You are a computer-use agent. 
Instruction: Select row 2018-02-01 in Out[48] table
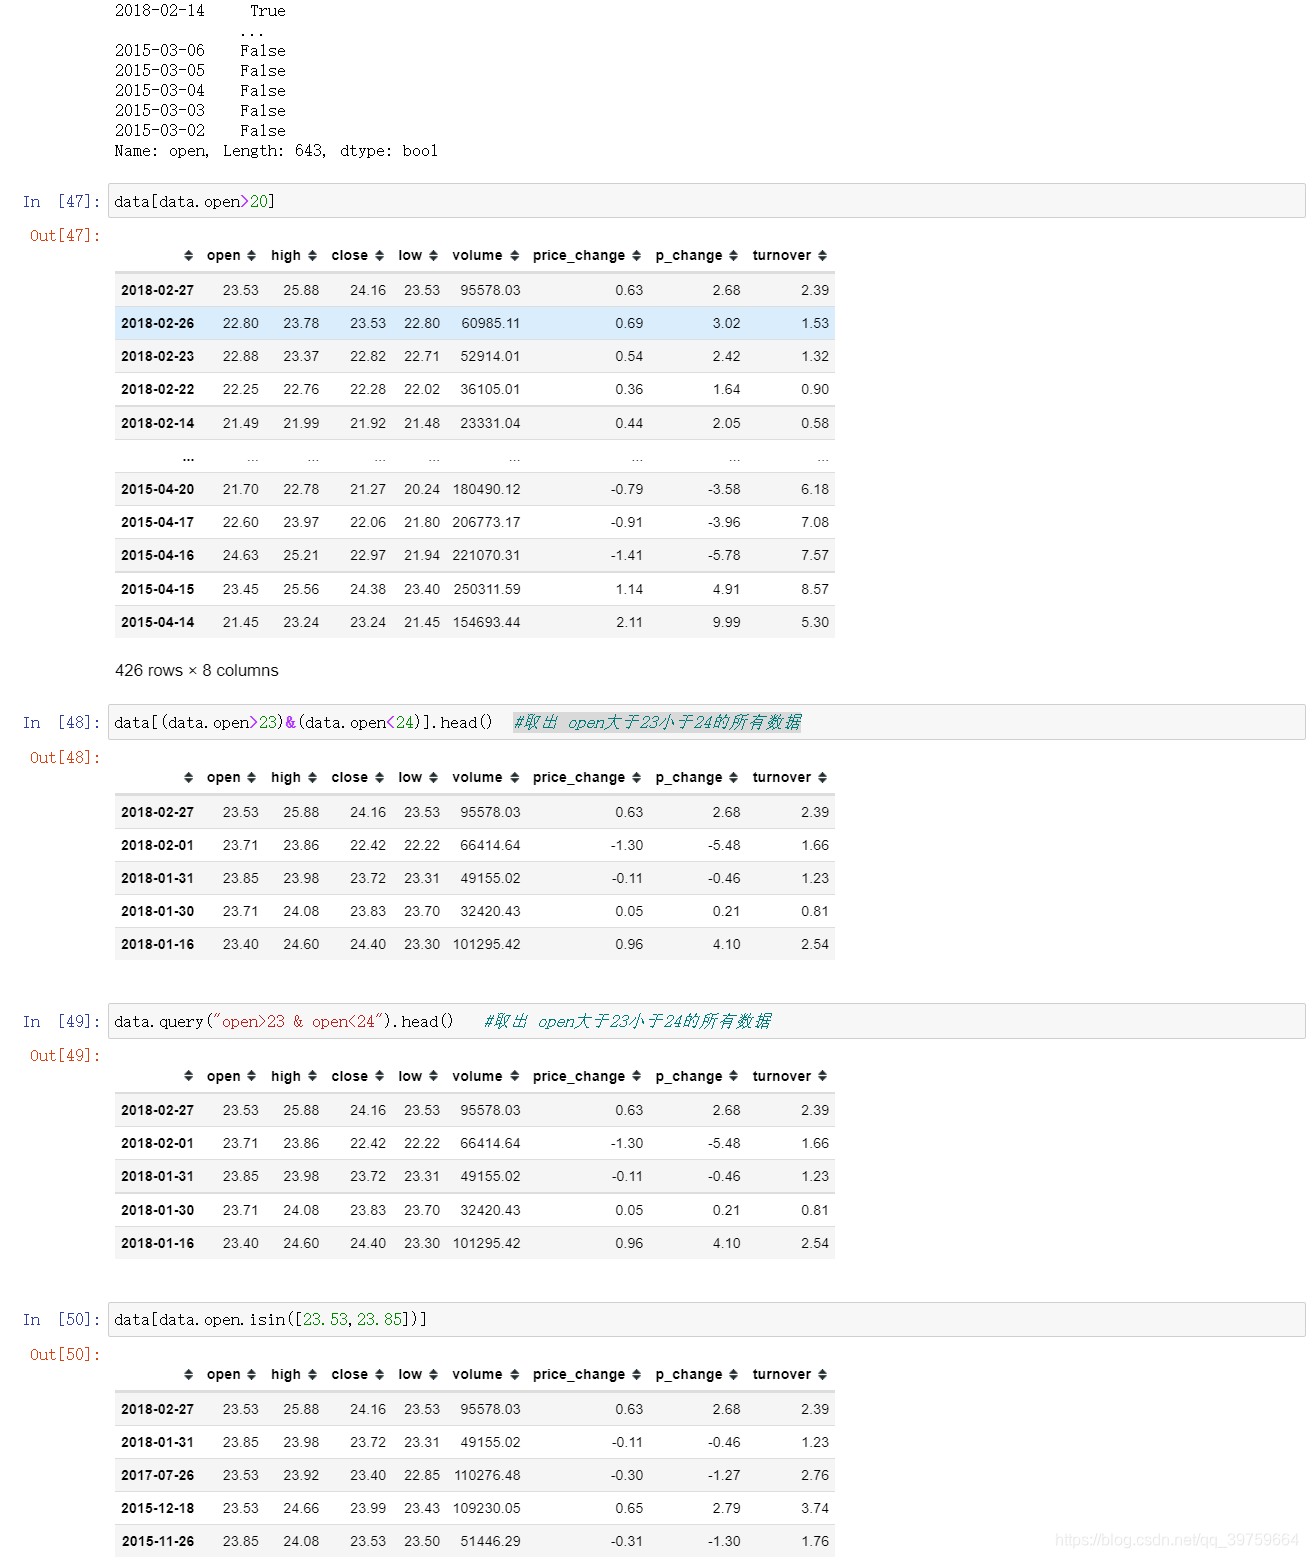coord(474,845)
